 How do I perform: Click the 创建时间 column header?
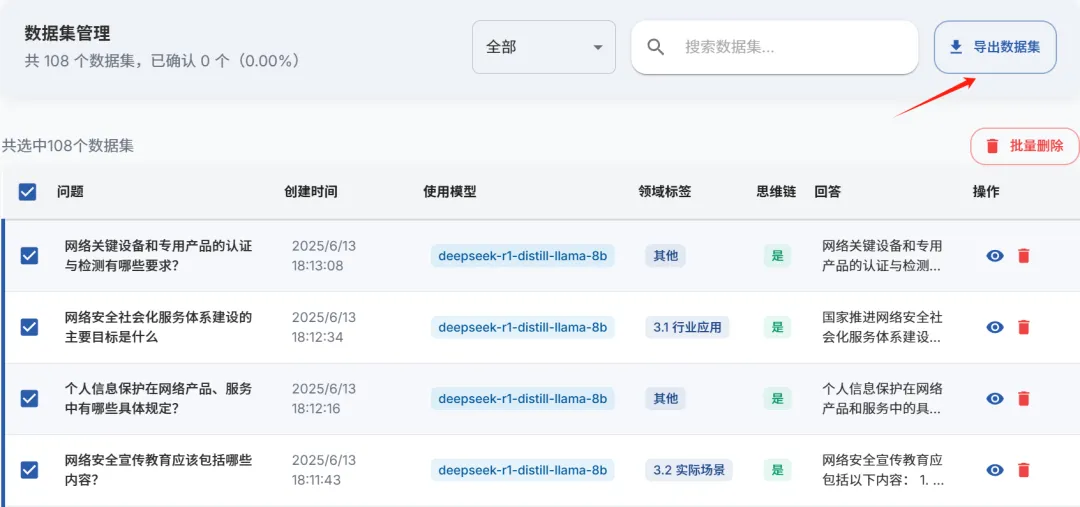click(311, 192)
